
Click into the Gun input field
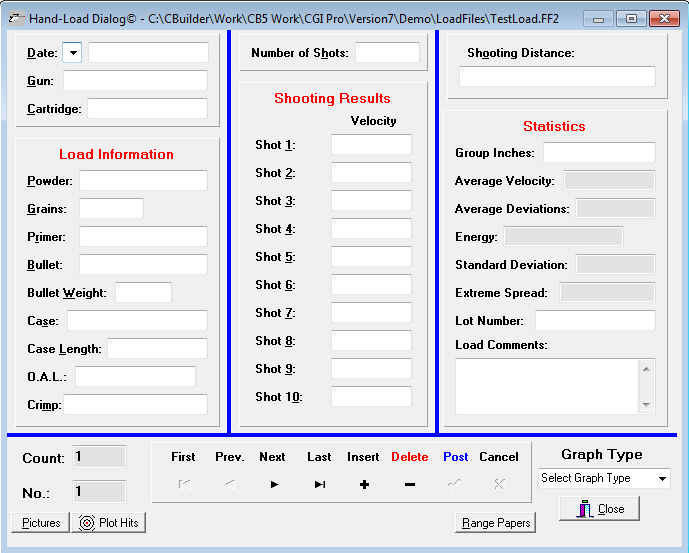(x=135, y=81)
